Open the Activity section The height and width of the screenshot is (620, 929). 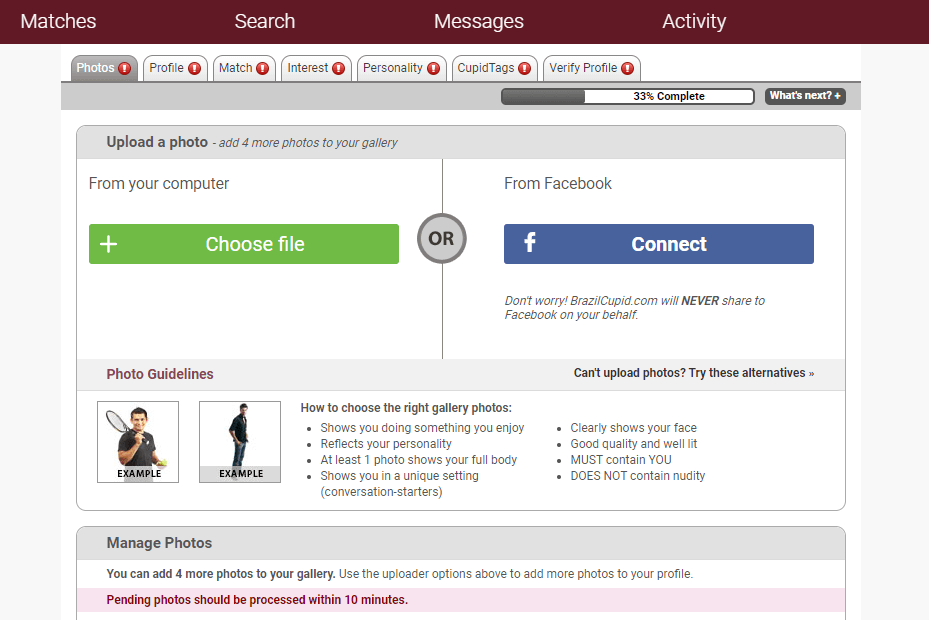tap(694, 21)
